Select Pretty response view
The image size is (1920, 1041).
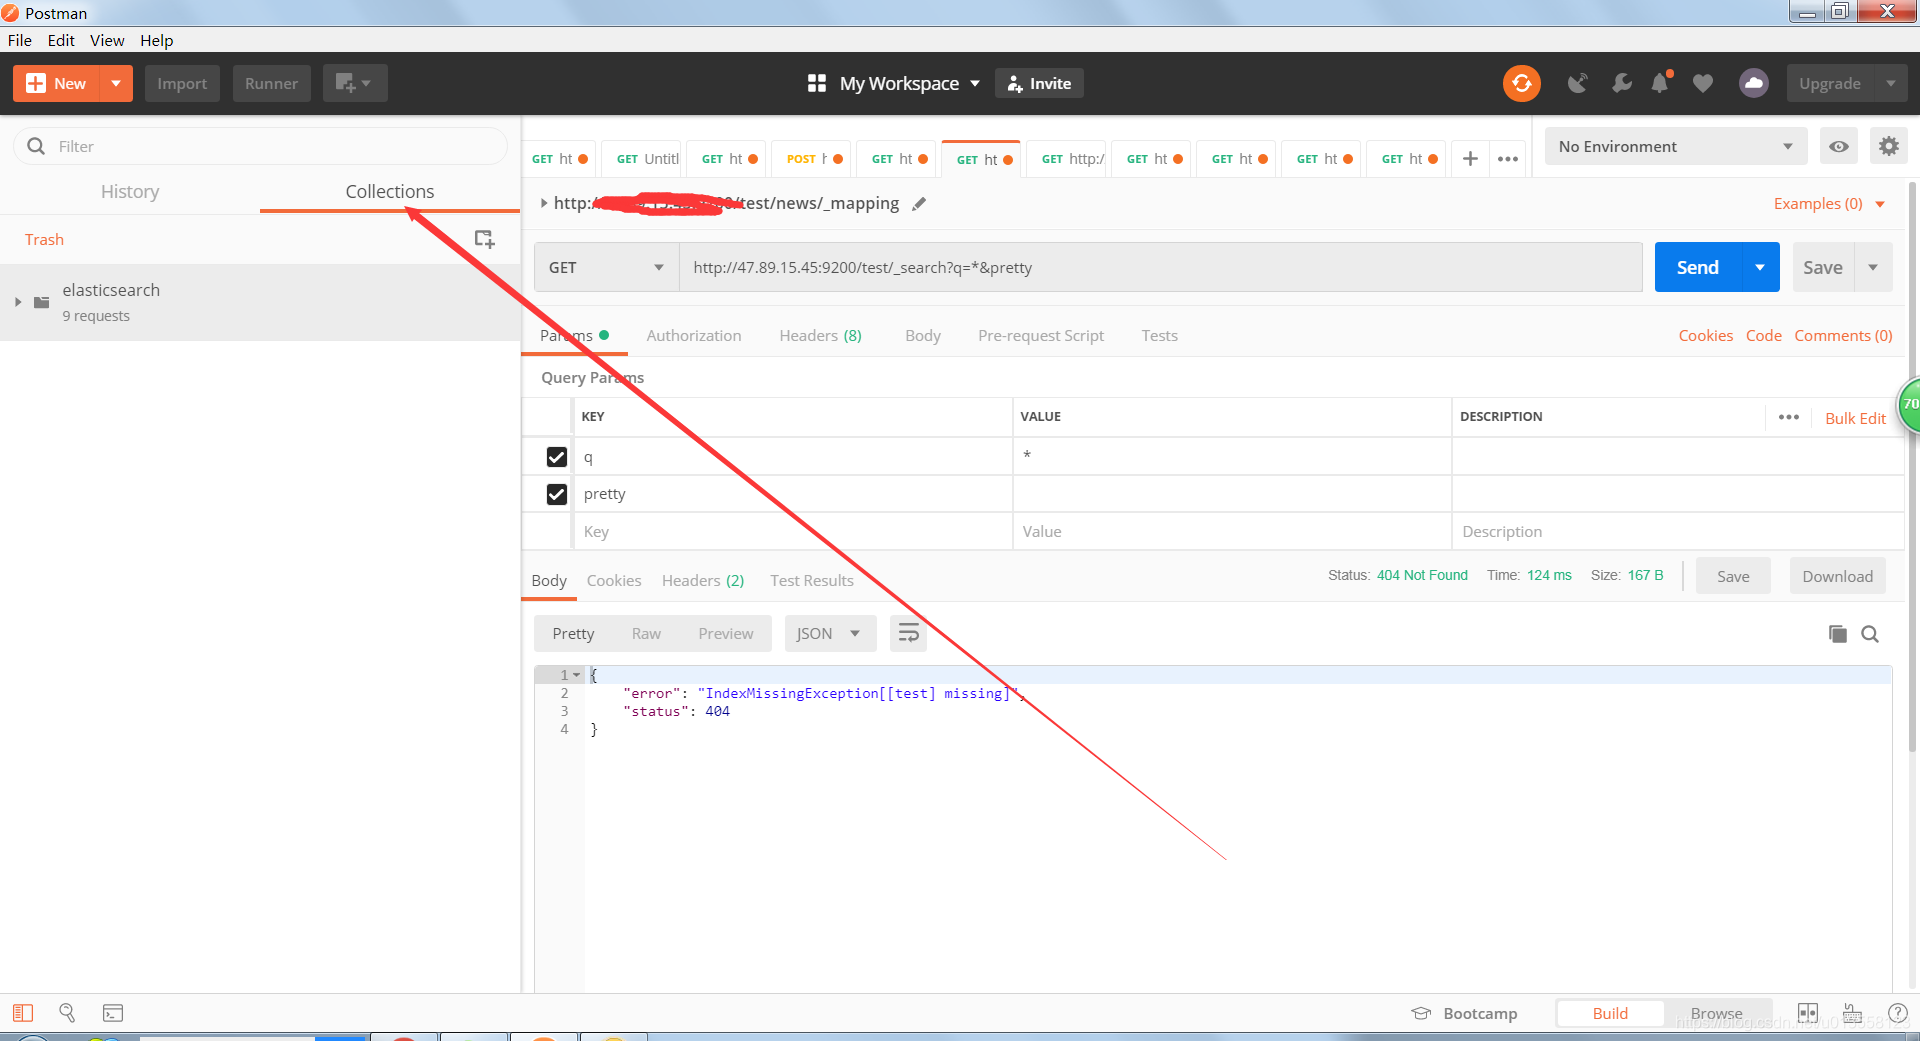(573, 633)
